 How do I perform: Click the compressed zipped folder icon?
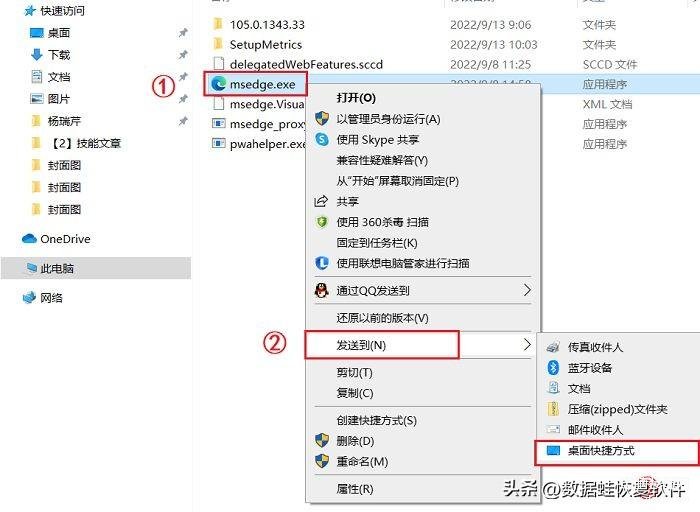tap(553, 408)
